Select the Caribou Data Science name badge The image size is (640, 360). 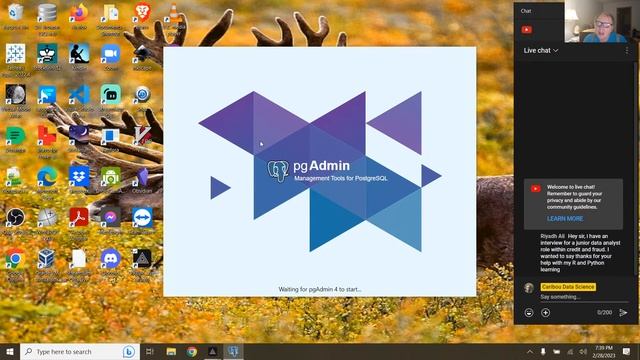[x=568, y=287]
